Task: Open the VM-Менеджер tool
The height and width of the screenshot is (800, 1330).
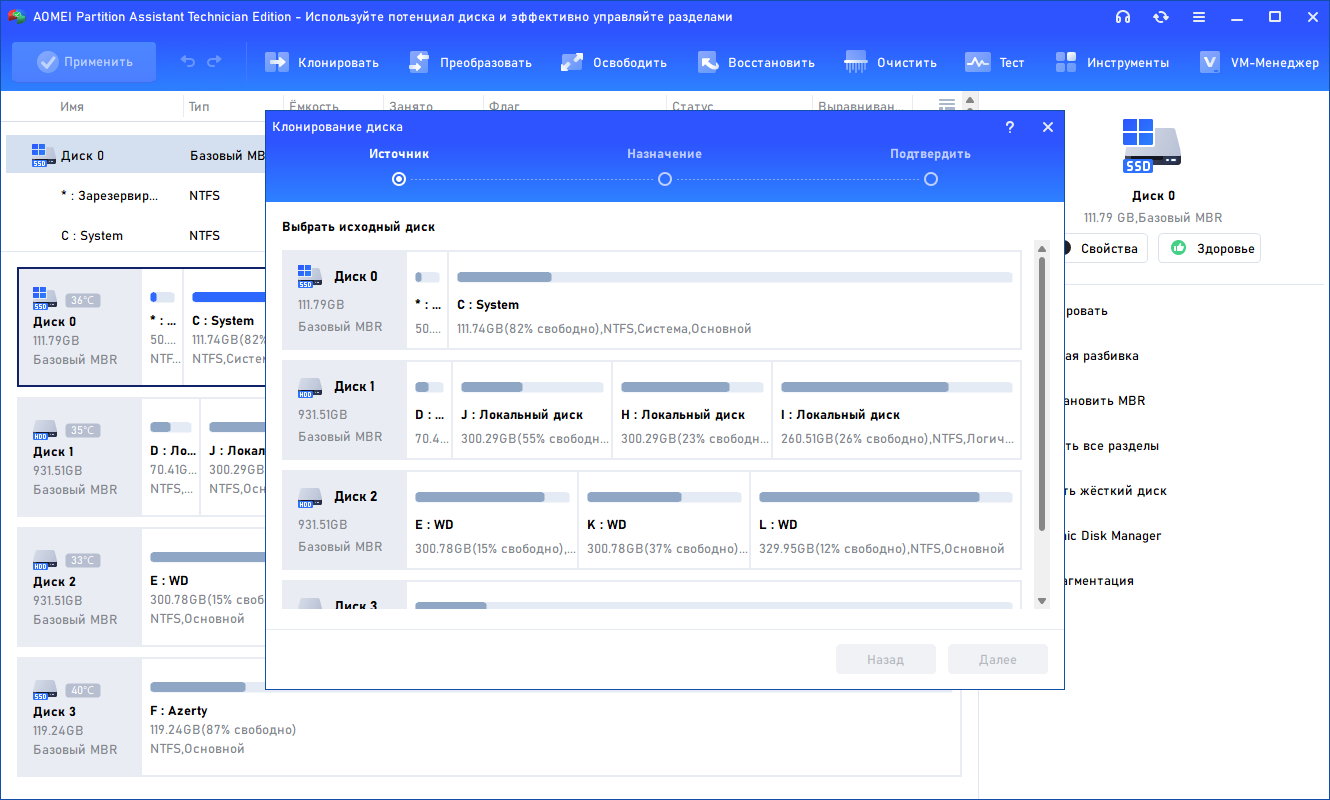Action: pyautogui.click(x=1259, y=62)
